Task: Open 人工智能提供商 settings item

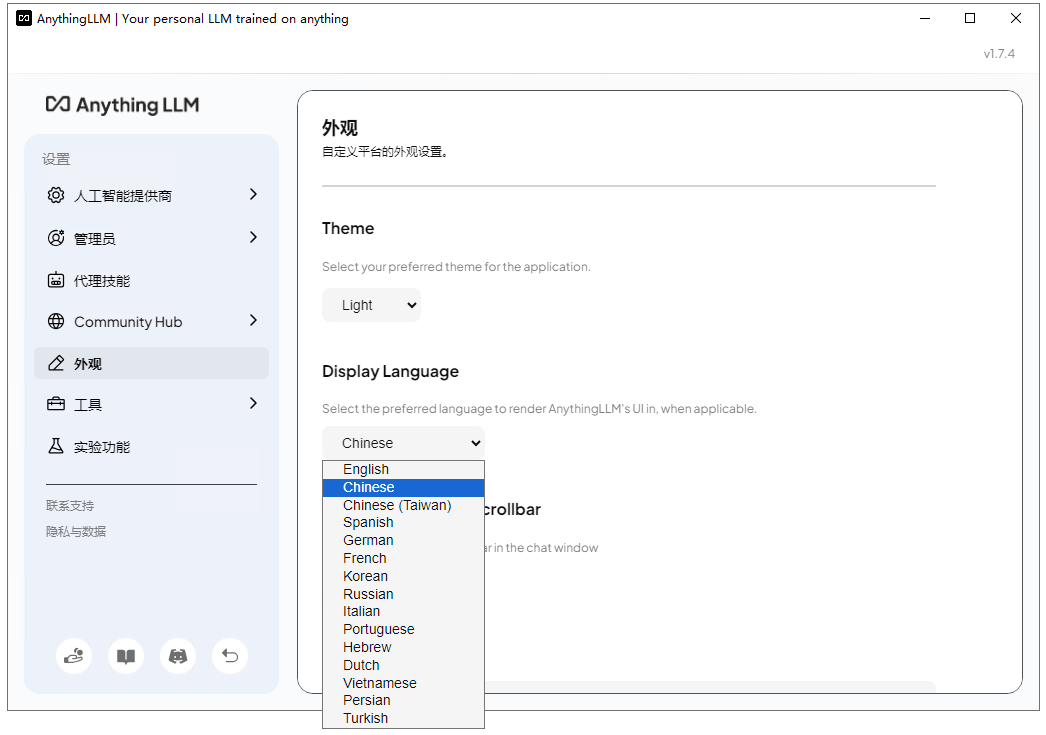Action: click(x=151, y=195)
